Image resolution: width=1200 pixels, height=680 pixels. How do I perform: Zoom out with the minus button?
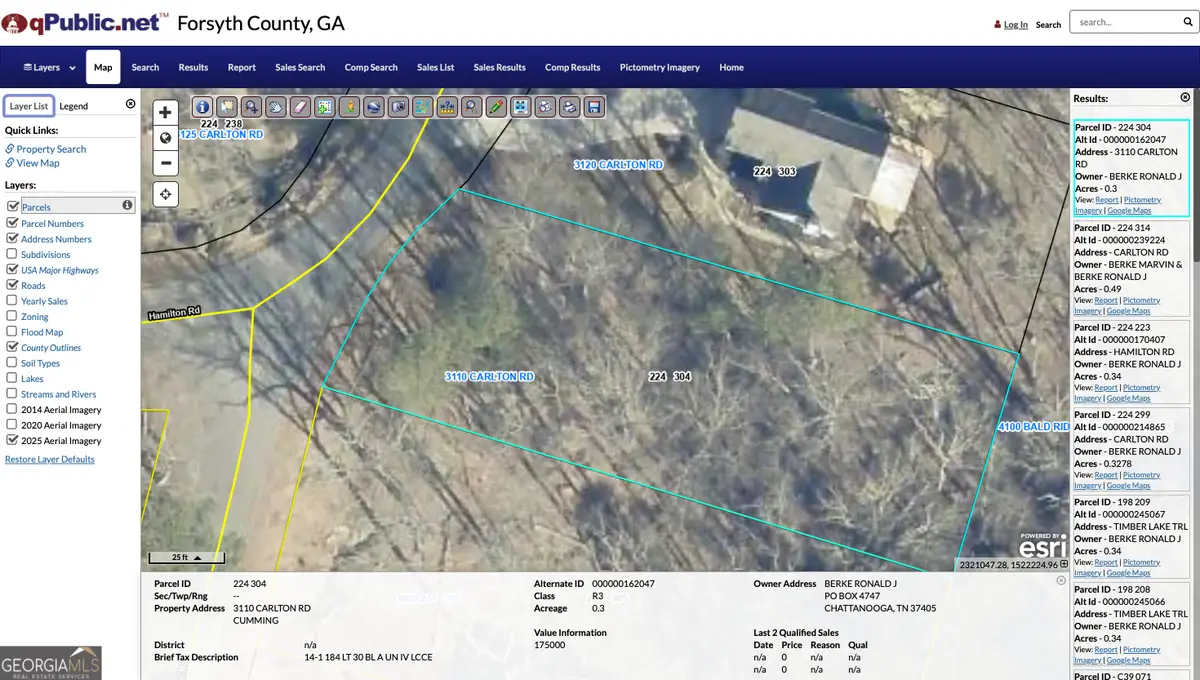click(166, 162)
